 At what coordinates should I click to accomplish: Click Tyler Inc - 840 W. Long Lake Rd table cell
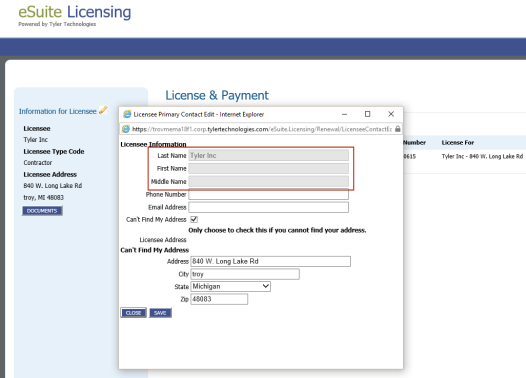[x=482, y=156]
